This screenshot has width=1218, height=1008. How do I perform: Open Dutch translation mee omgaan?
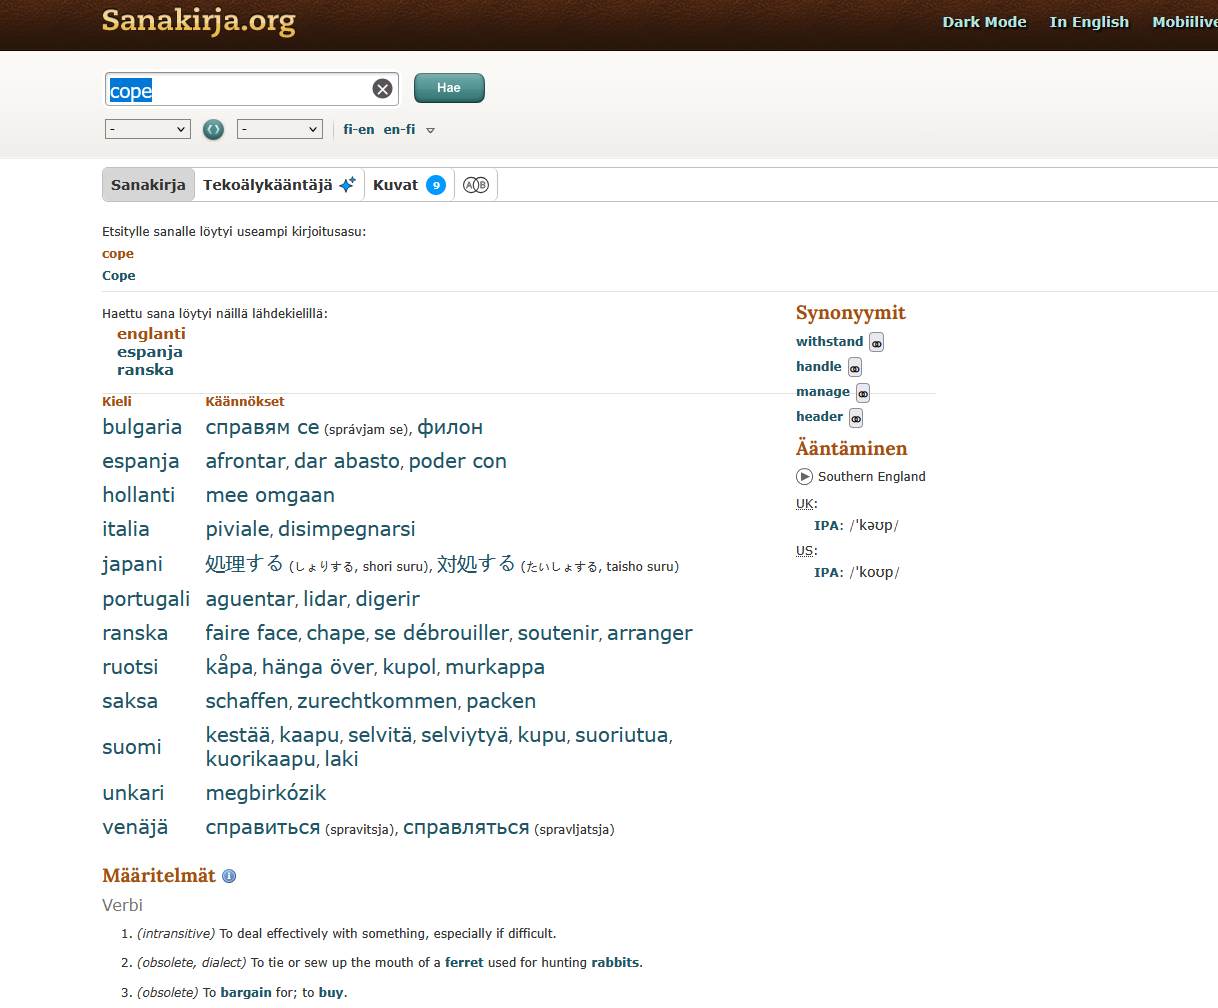point(270,496)
